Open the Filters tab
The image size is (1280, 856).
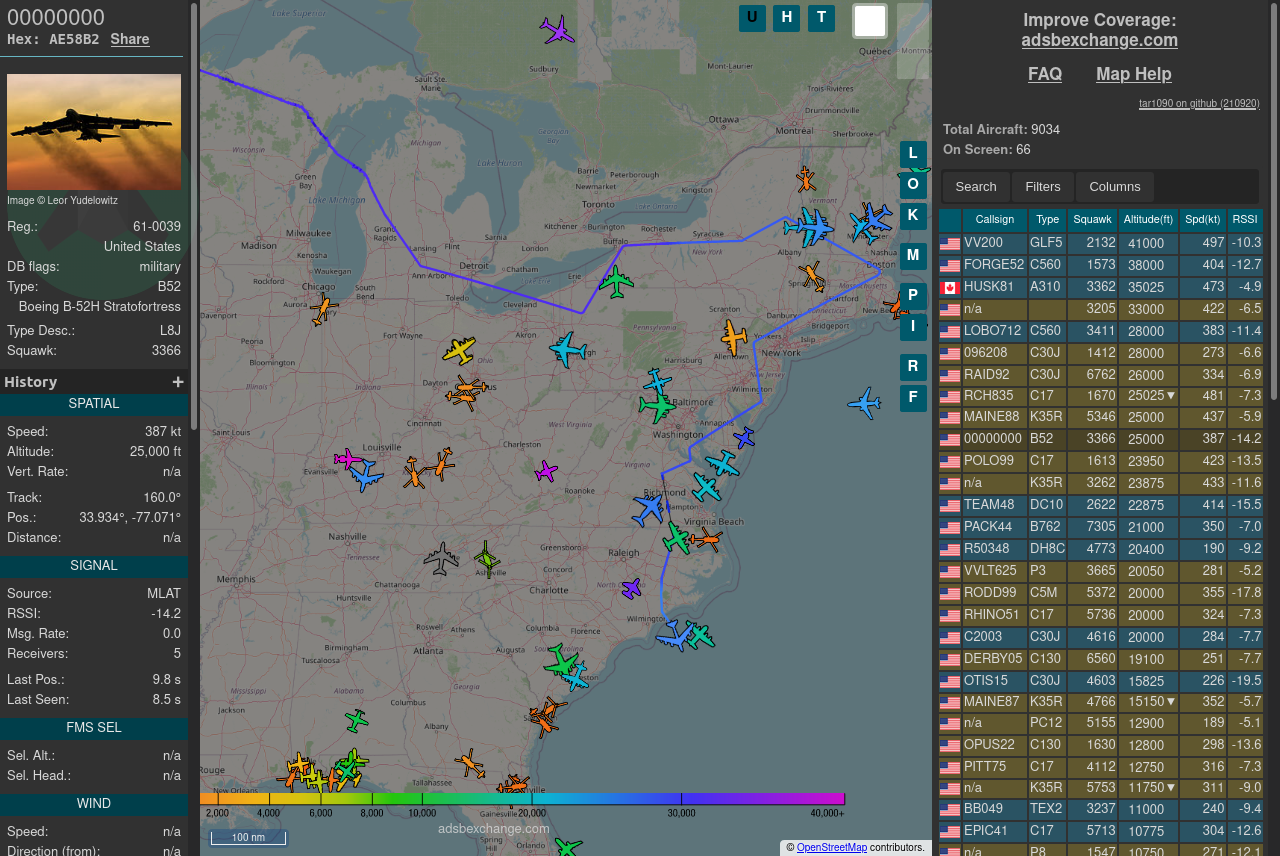pyautogui.click(x=1043, y=187)
